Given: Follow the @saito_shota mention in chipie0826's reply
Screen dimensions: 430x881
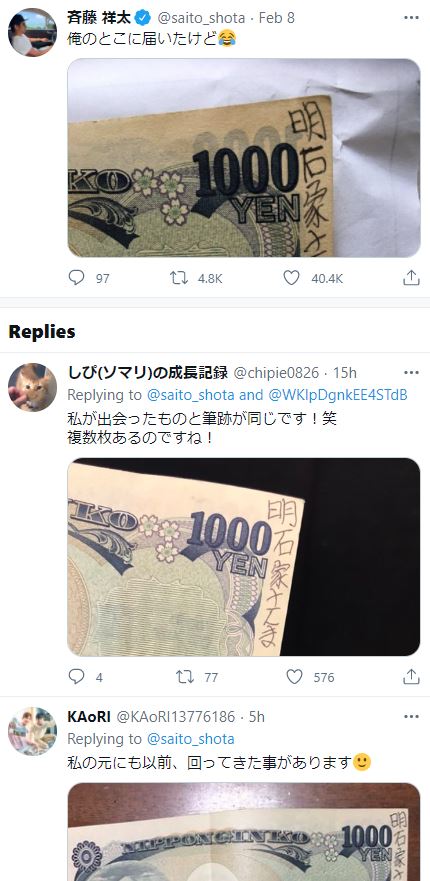Looking at the screenshot, I should coord(191,395).
